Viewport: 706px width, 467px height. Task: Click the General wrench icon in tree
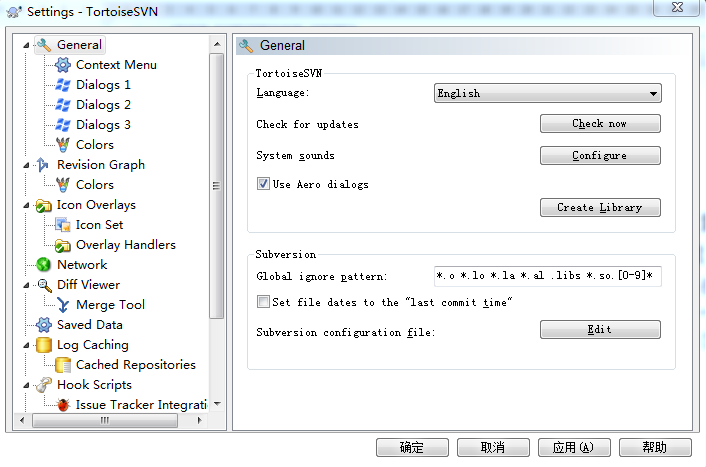(44, 45)
